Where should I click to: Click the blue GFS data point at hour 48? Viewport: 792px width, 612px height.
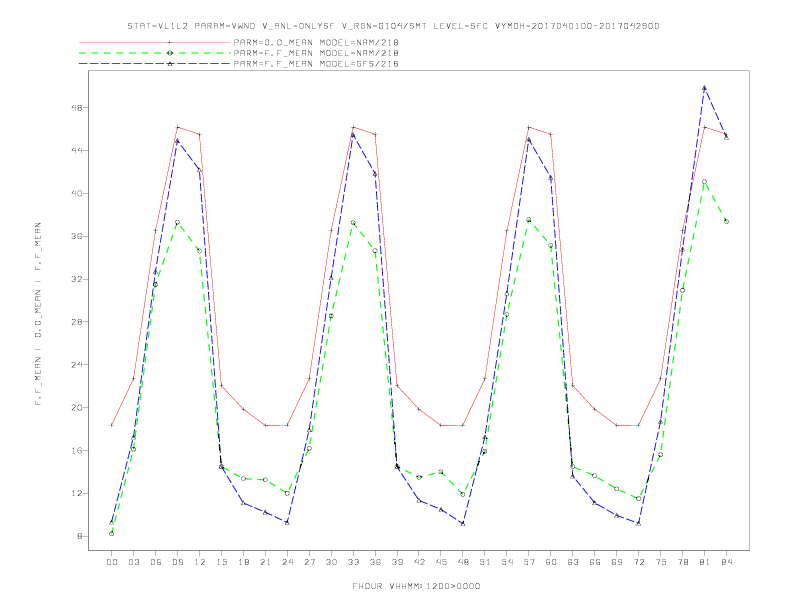click(463, 524)
